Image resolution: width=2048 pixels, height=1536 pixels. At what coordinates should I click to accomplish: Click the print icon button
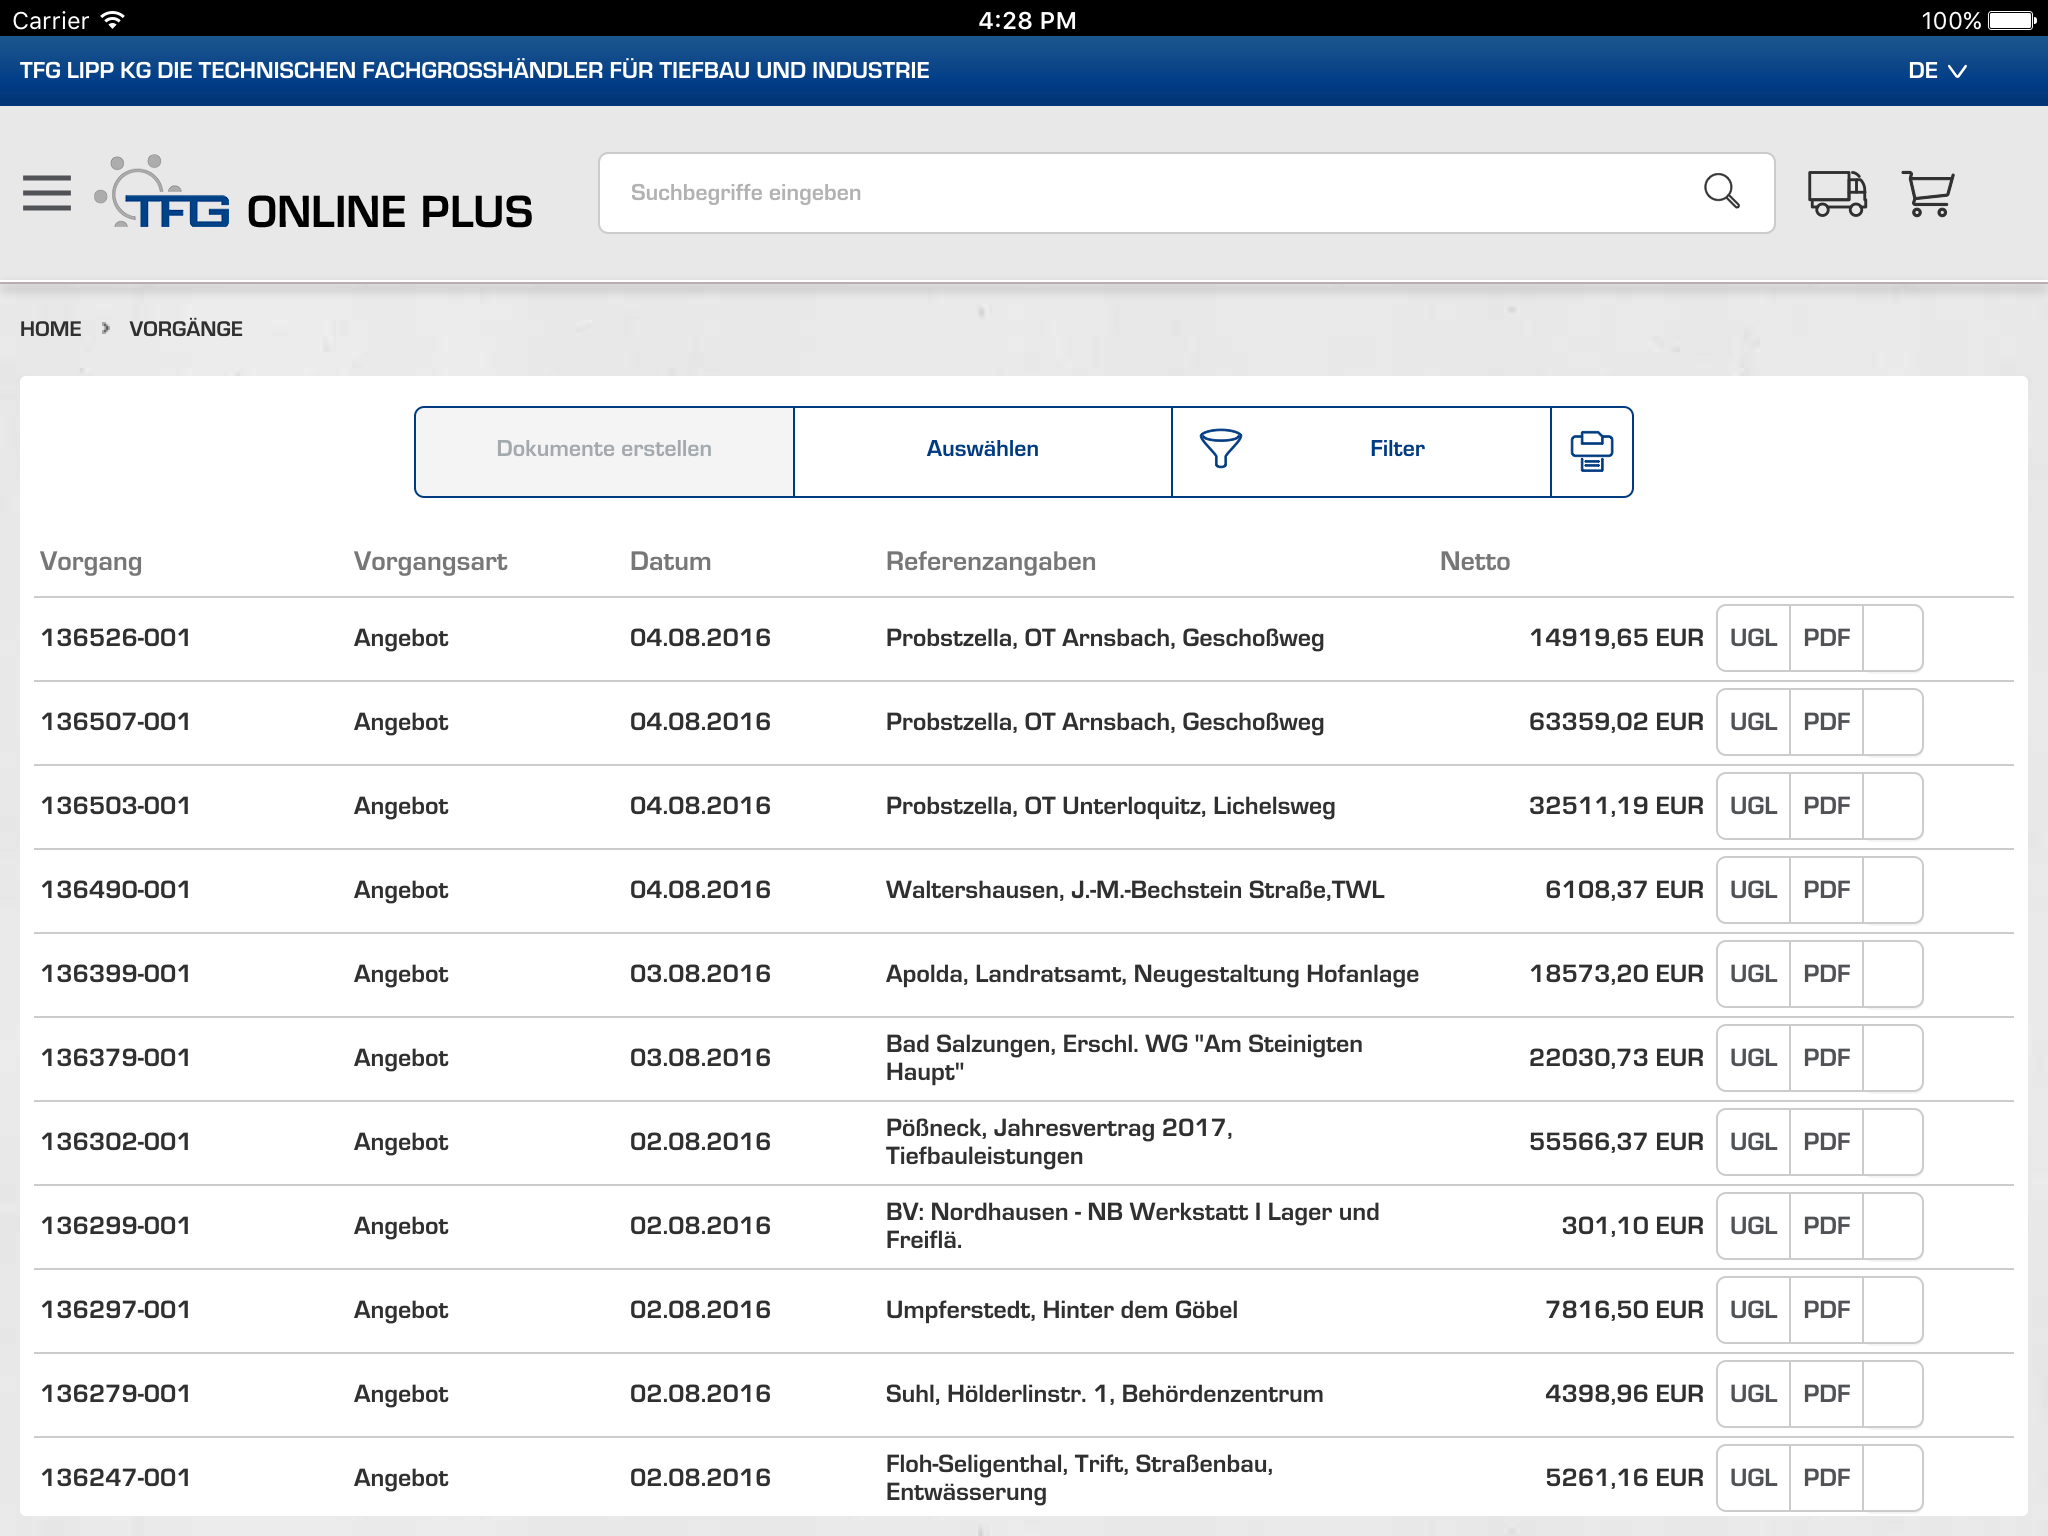coord(1591,451)
